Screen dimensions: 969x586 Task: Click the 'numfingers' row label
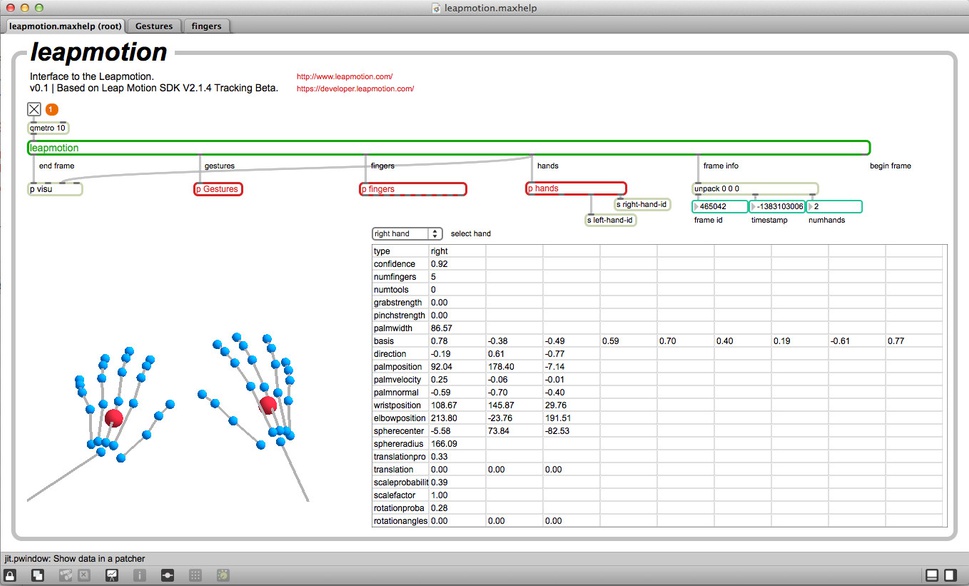click(395, 277)
